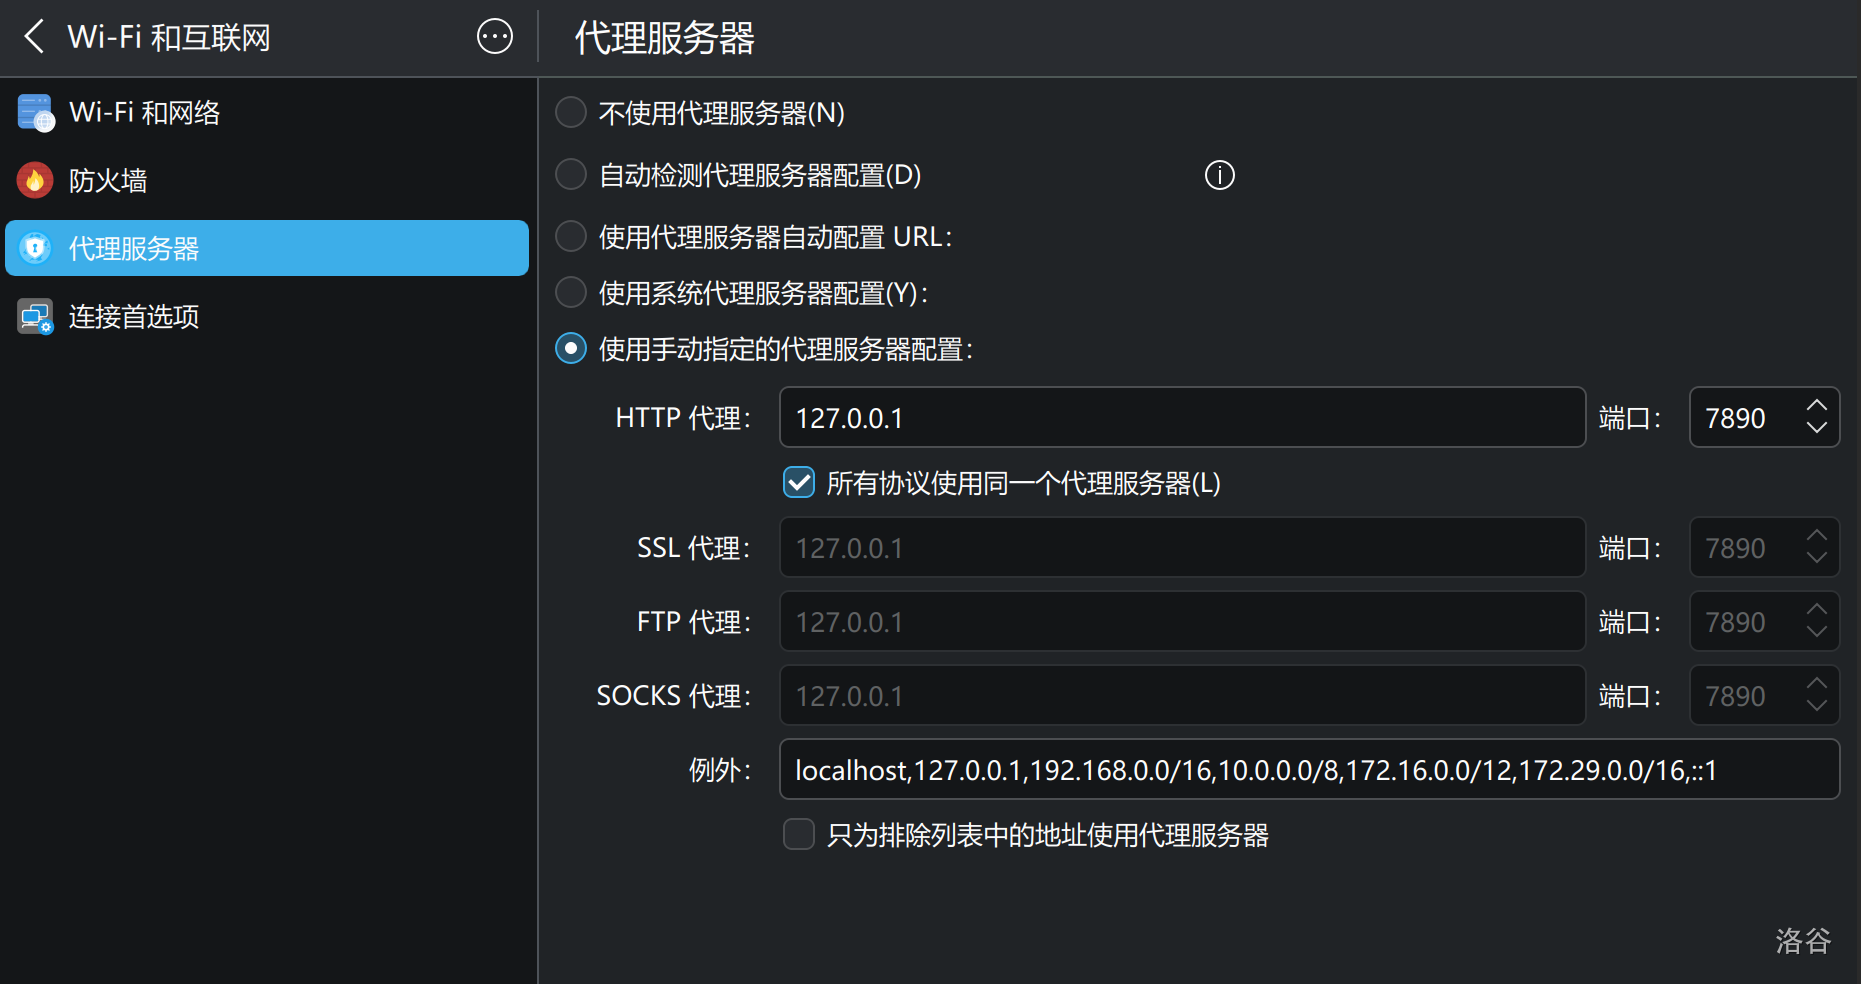Viewport: 1861px width, 984px height.
Task: Open the 连接首选项 settings page
Action: coord(134,317)
